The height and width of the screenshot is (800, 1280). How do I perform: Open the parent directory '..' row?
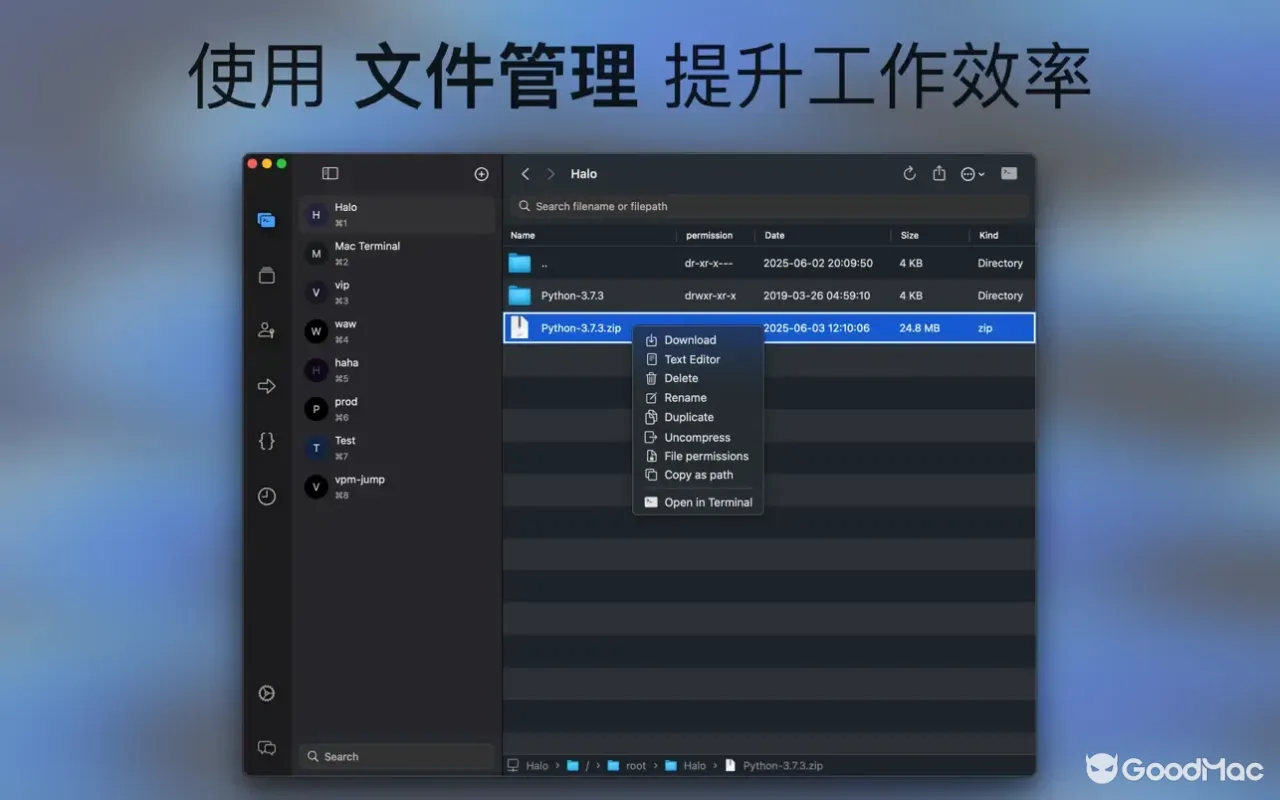pyautogui.click(x=769, y=263)
